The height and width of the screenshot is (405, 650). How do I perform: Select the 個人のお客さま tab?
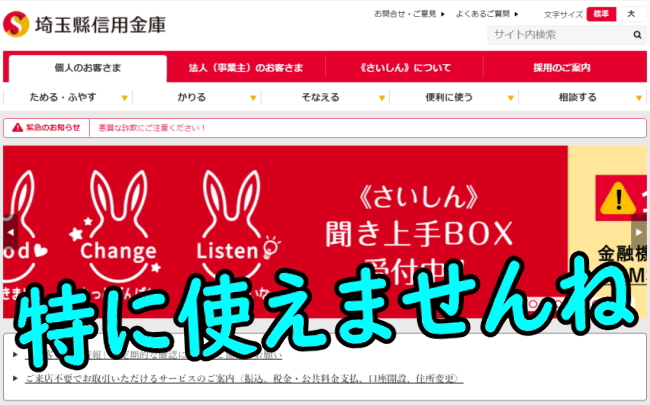pos(88,68)
